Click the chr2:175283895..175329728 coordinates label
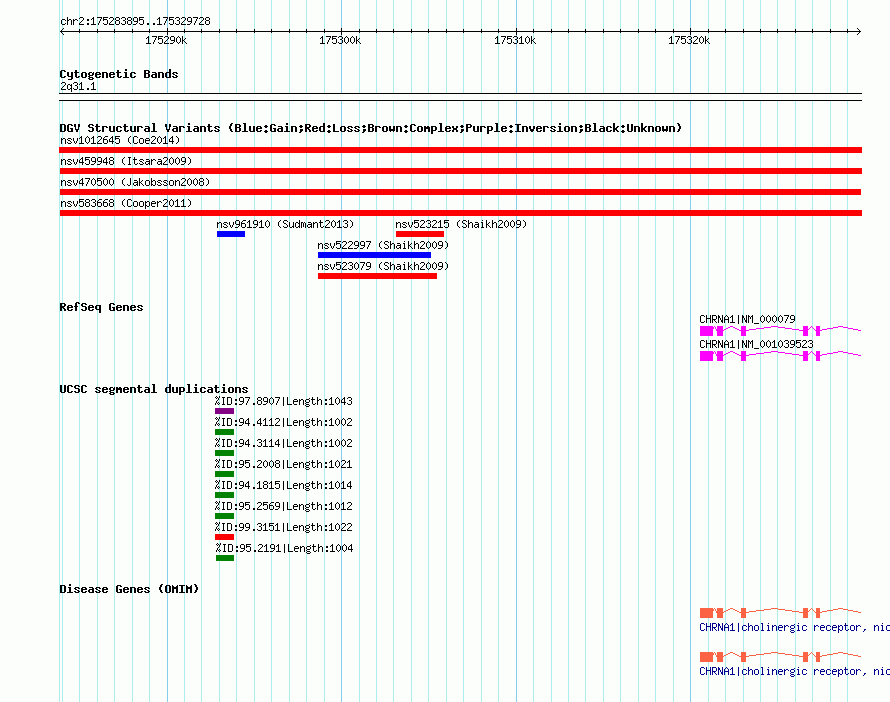 coord(135,21)
